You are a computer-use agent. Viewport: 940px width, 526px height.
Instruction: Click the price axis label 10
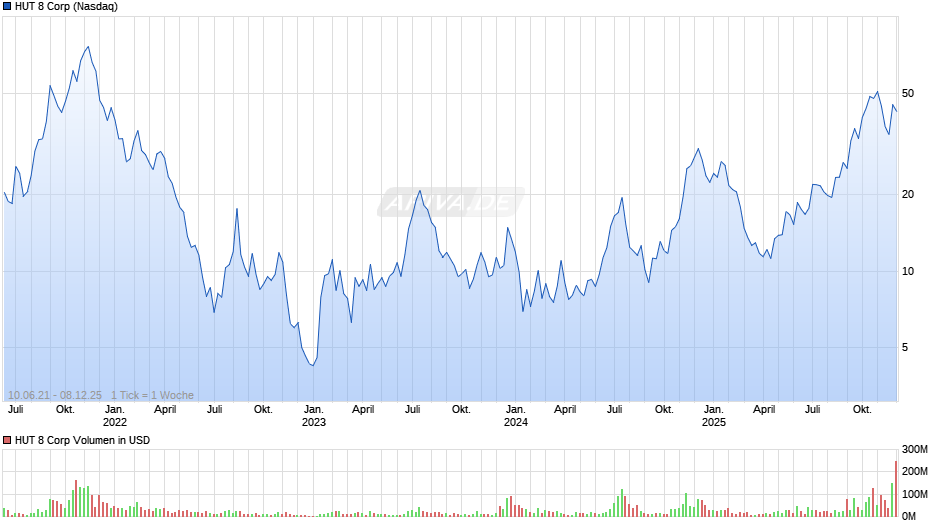[908, 272]
